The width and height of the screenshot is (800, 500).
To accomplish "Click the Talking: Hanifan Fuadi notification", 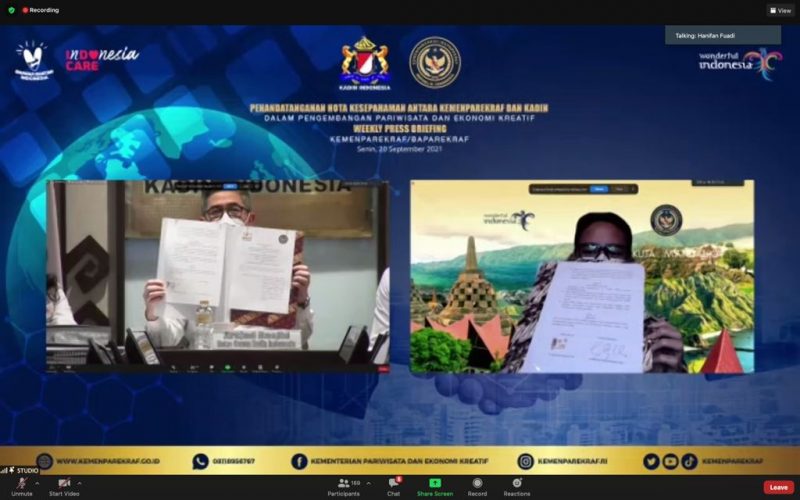I will point(722,35).
